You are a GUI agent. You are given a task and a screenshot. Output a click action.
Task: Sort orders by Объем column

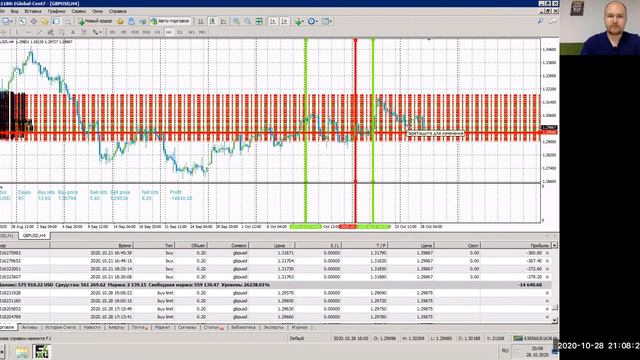coord(191,245)
